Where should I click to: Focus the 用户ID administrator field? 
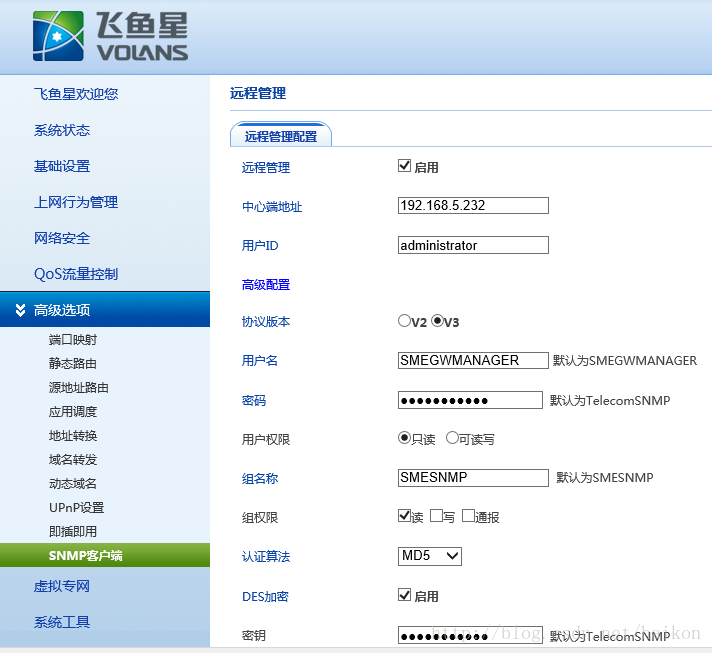click(473, 245)
